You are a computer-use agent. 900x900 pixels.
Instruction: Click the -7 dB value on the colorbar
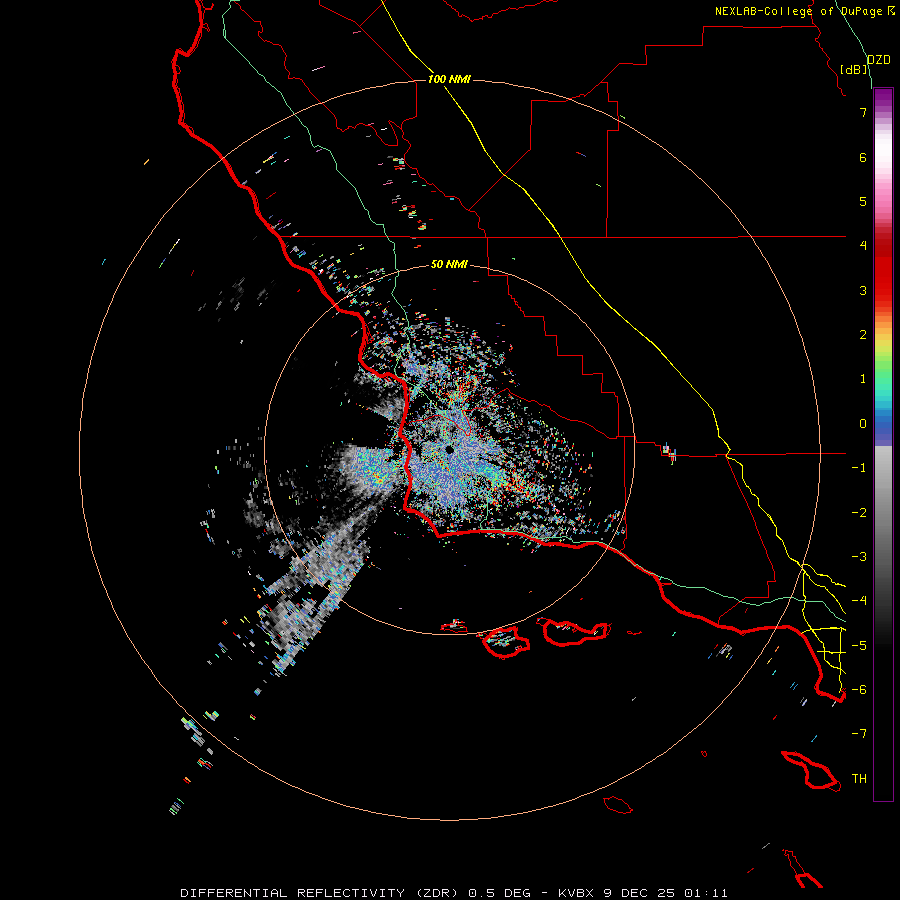[859, 734]
